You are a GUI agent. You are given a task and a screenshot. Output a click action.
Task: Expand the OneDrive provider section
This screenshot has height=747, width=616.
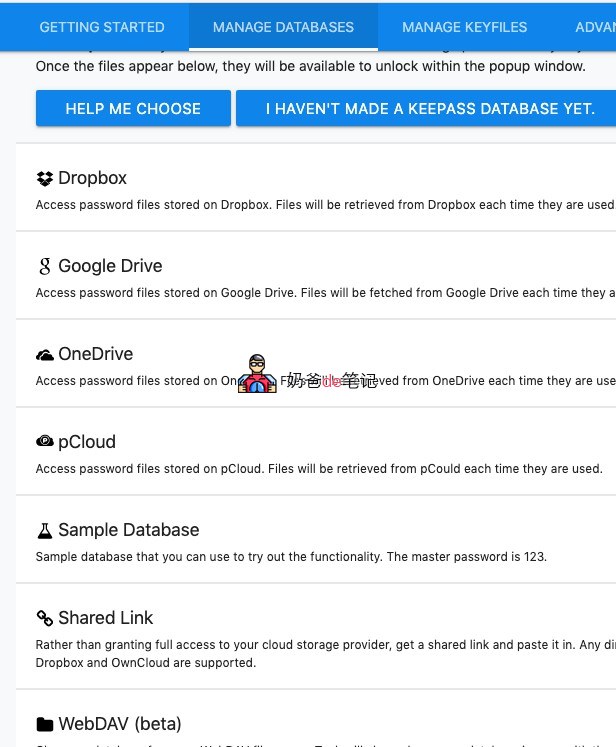tap(95, 354)
